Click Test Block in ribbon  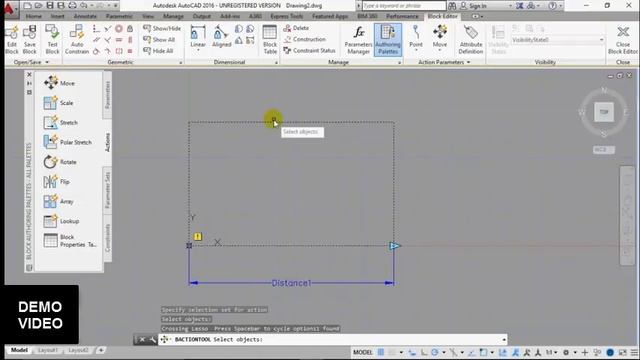(52, 40)
